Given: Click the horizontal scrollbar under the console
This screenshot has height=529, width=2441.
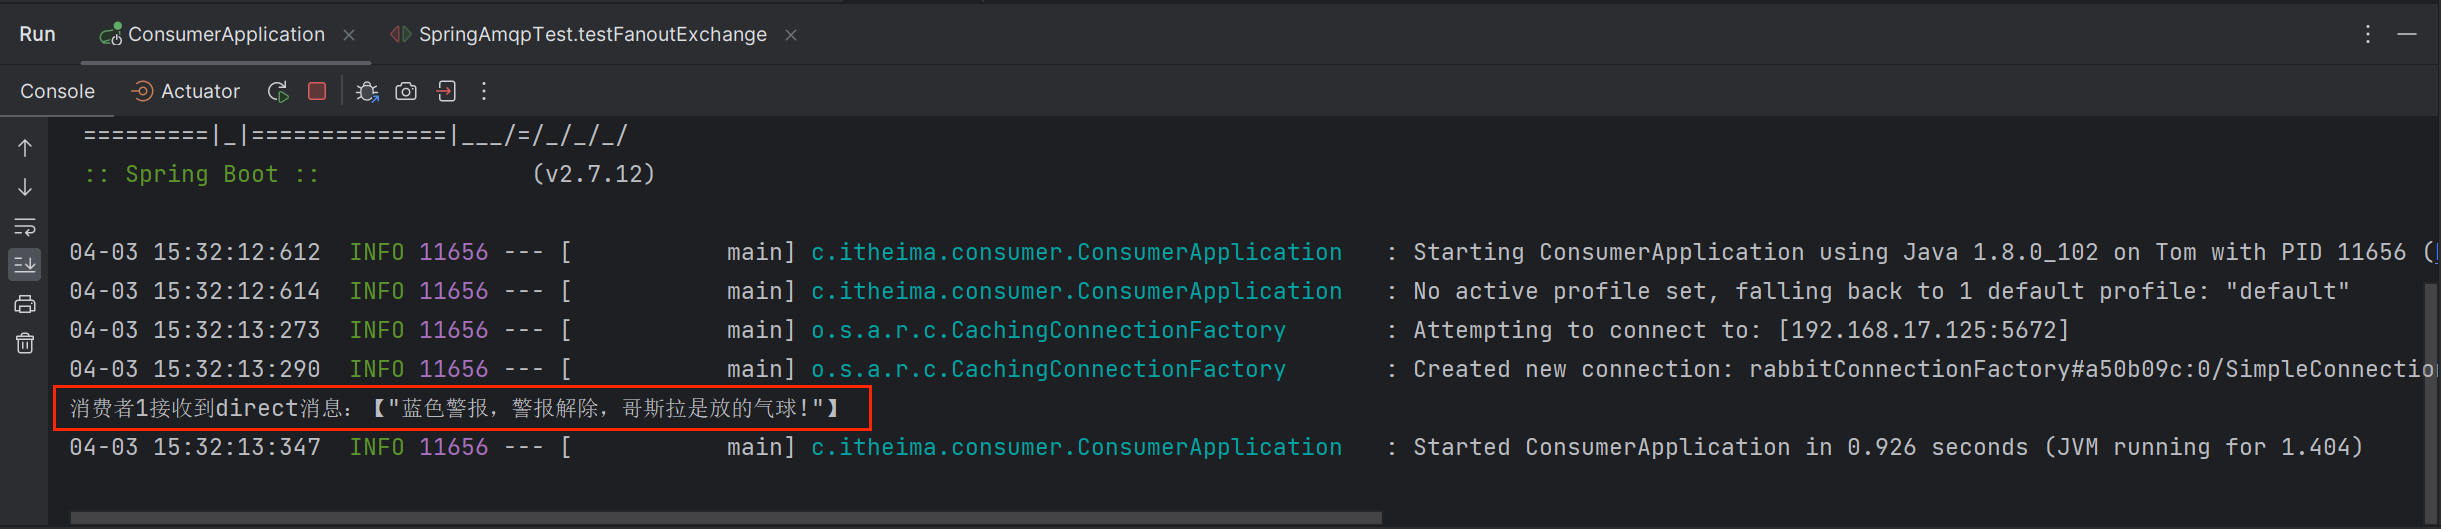Looking at the screenshot, I should (725, 518).
